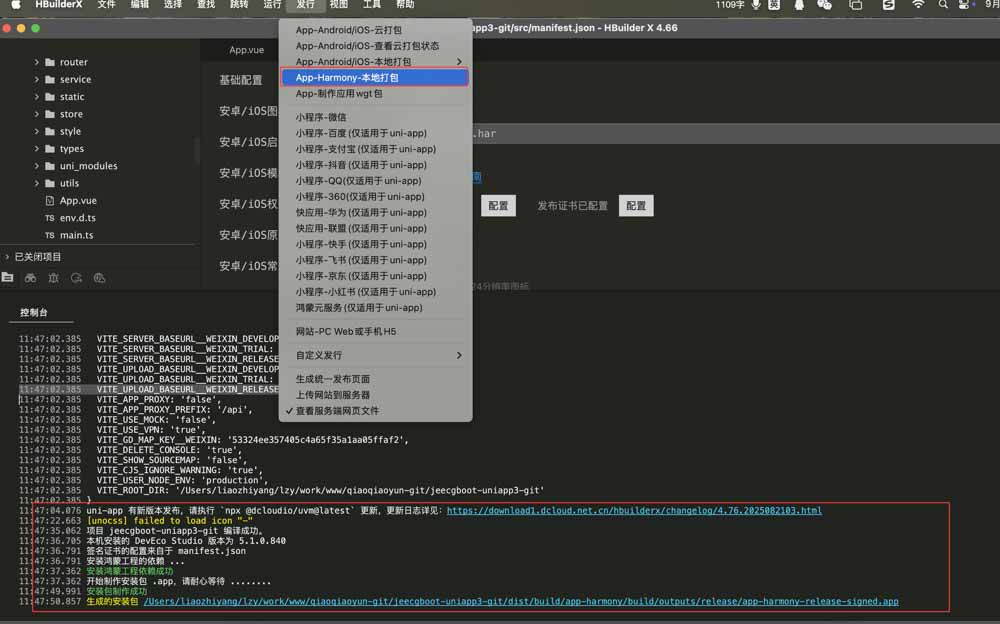Click the microphone icon in menu bar

[756, 5]
